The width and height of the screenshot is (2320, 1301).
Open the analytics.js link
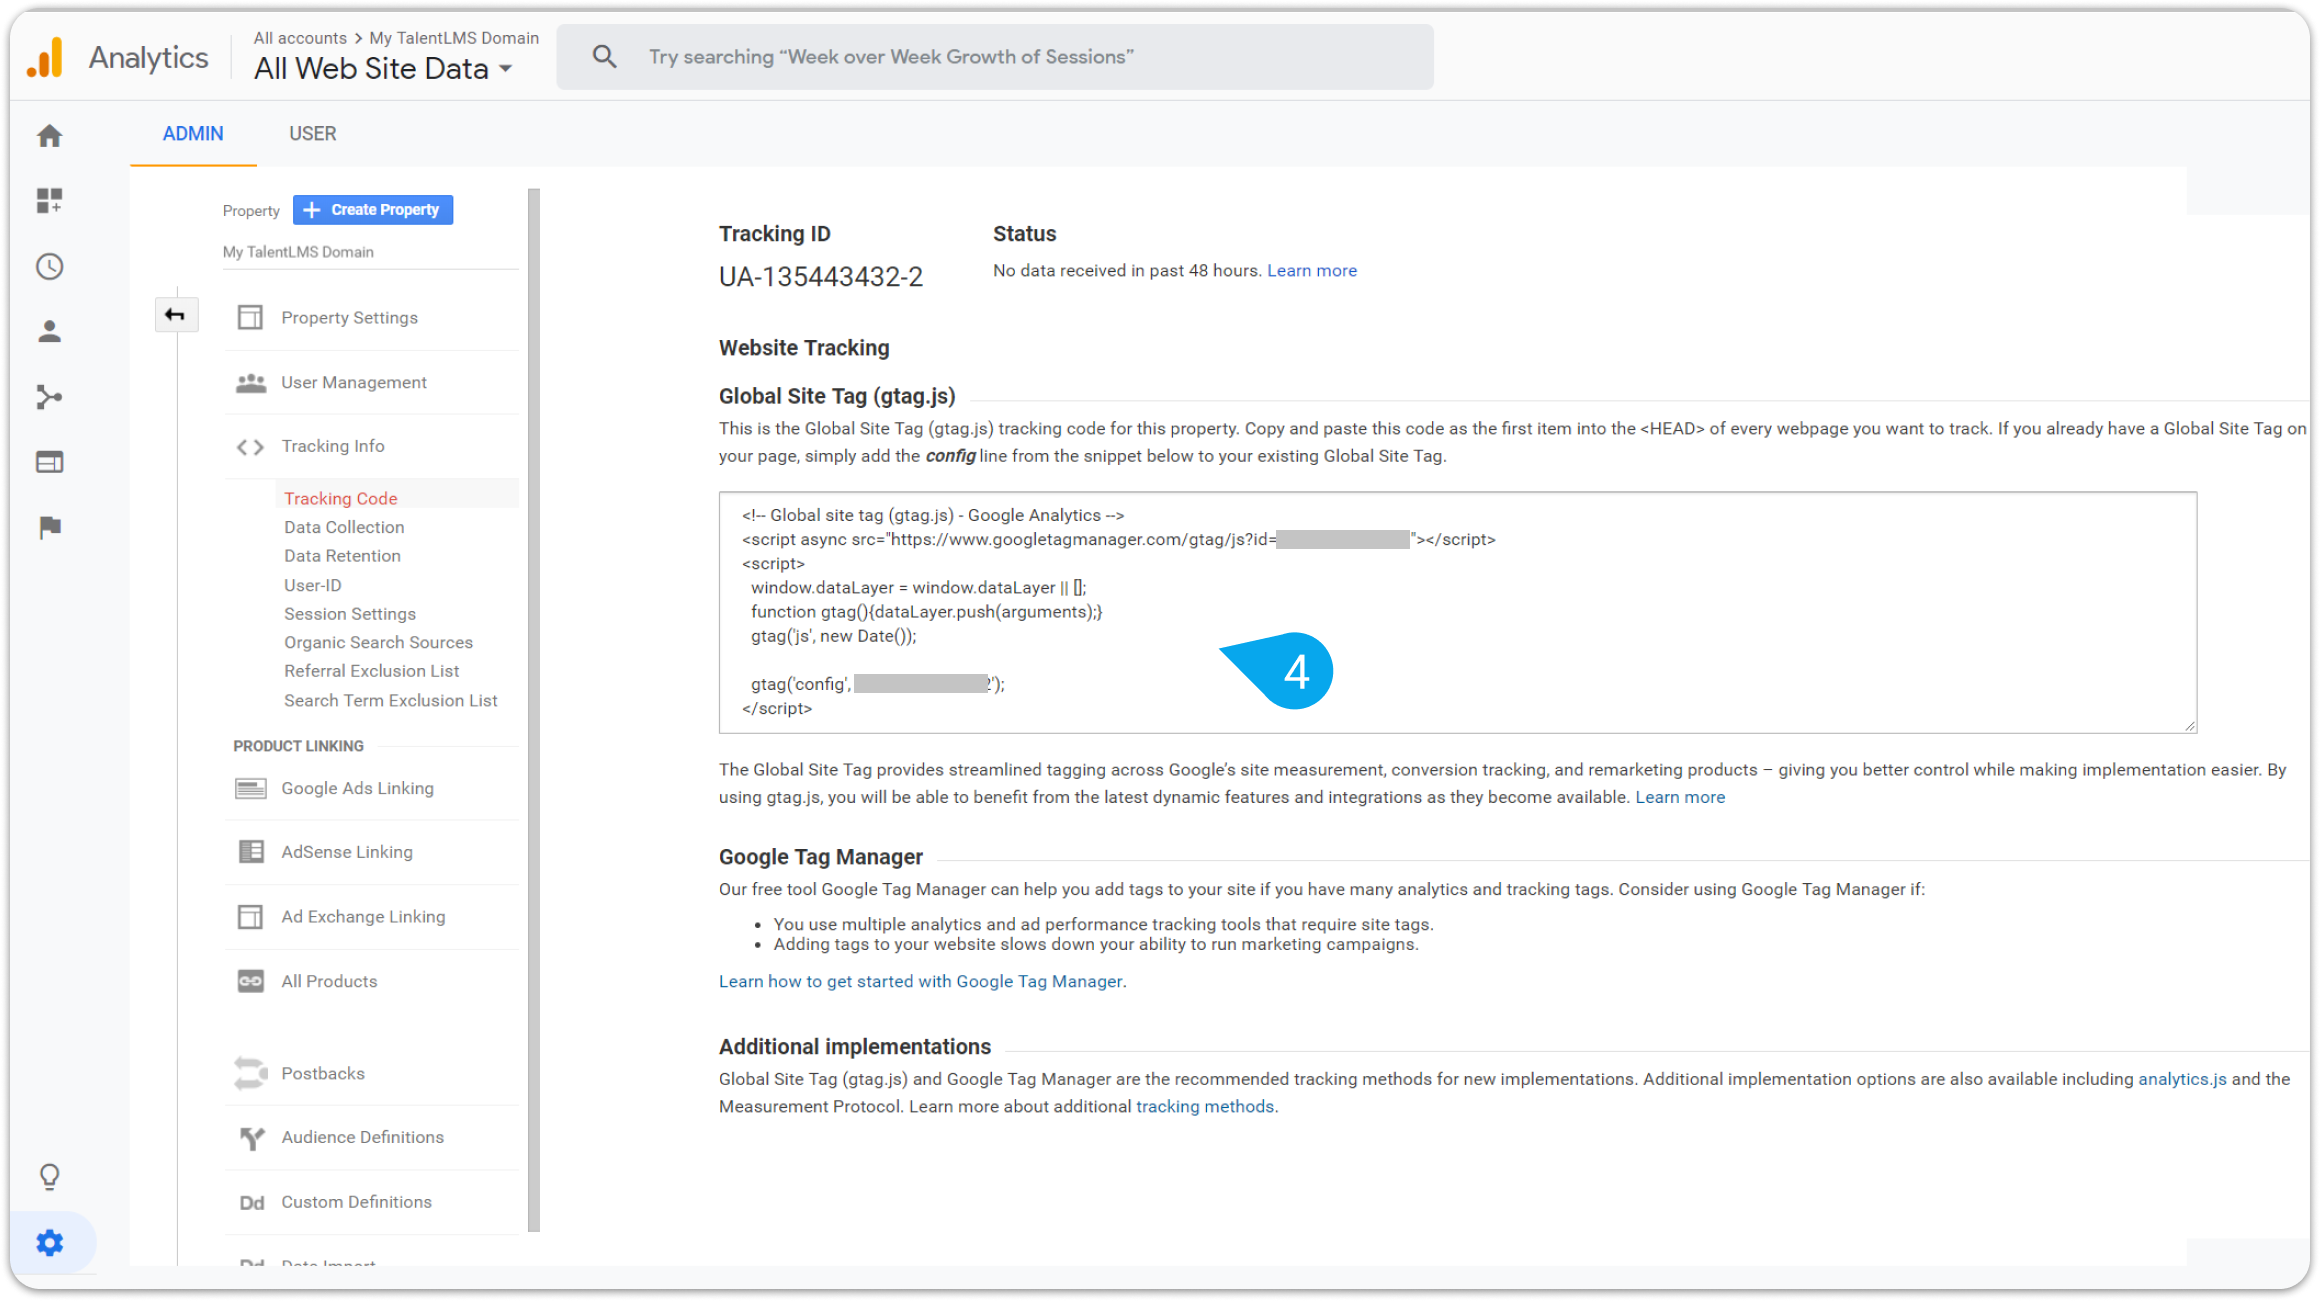2181,1079
